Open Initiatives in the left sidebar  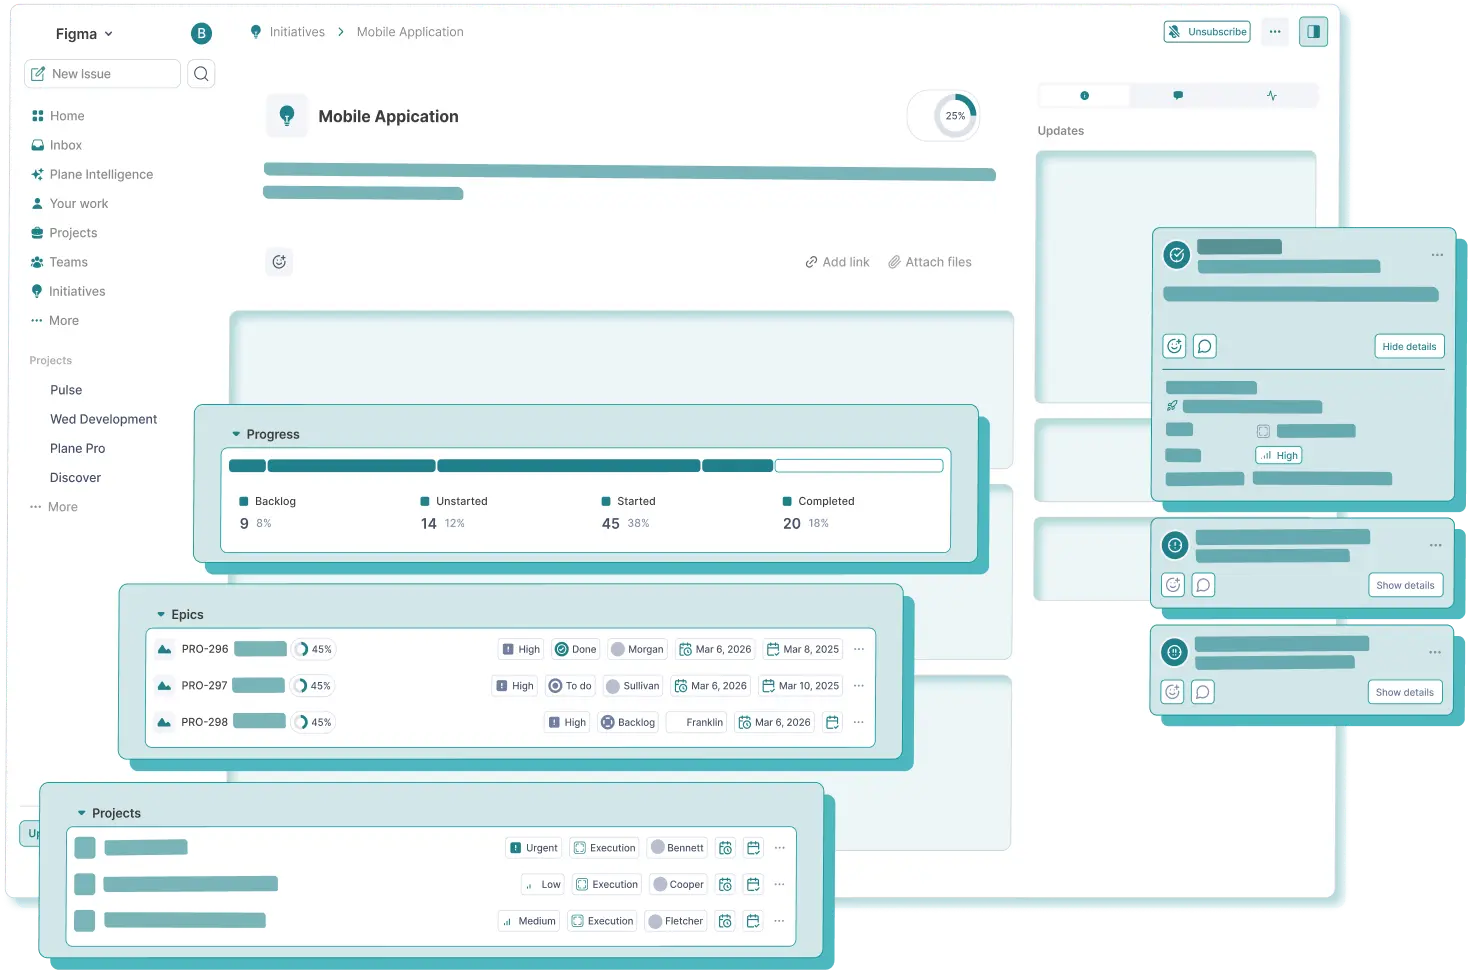pyautogui.click(x=77, y=291)
